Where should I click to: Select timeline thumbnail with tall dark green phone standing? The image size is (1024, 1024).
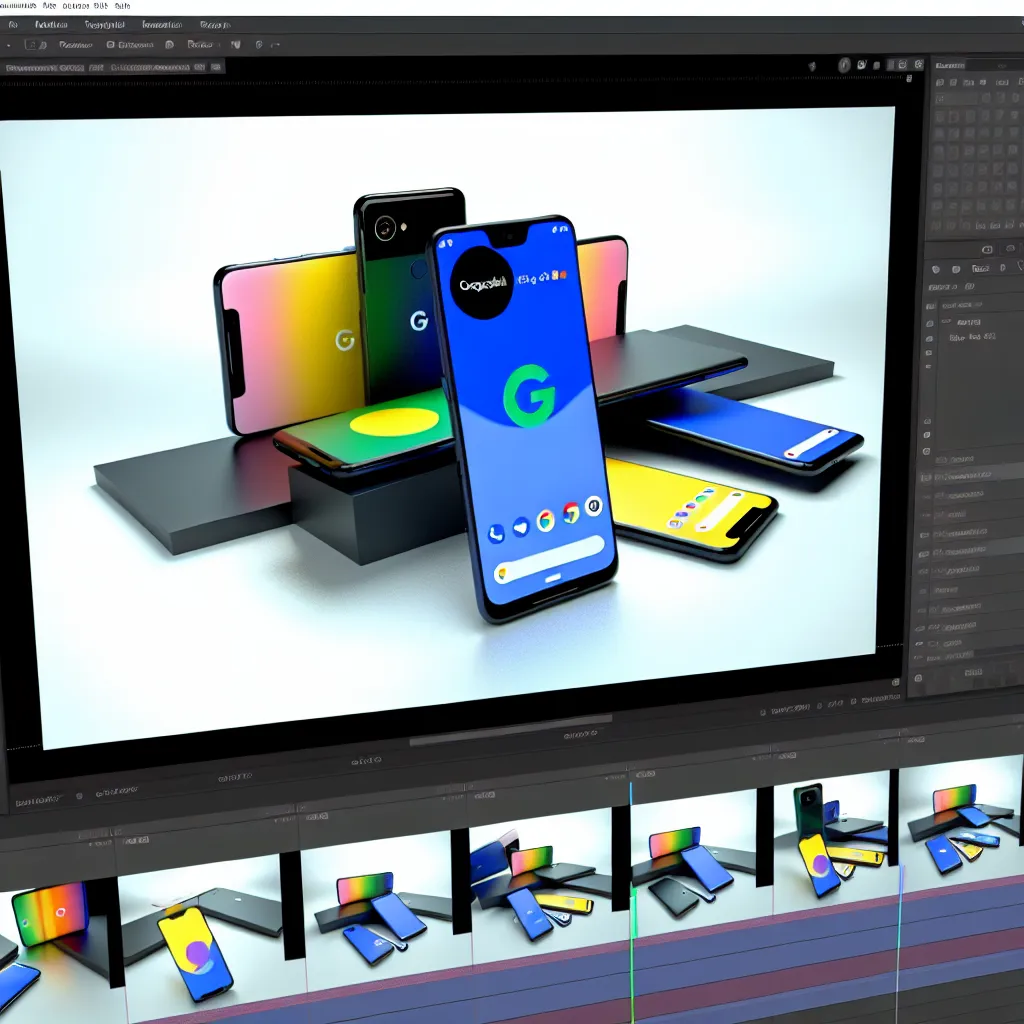[830, 842]
